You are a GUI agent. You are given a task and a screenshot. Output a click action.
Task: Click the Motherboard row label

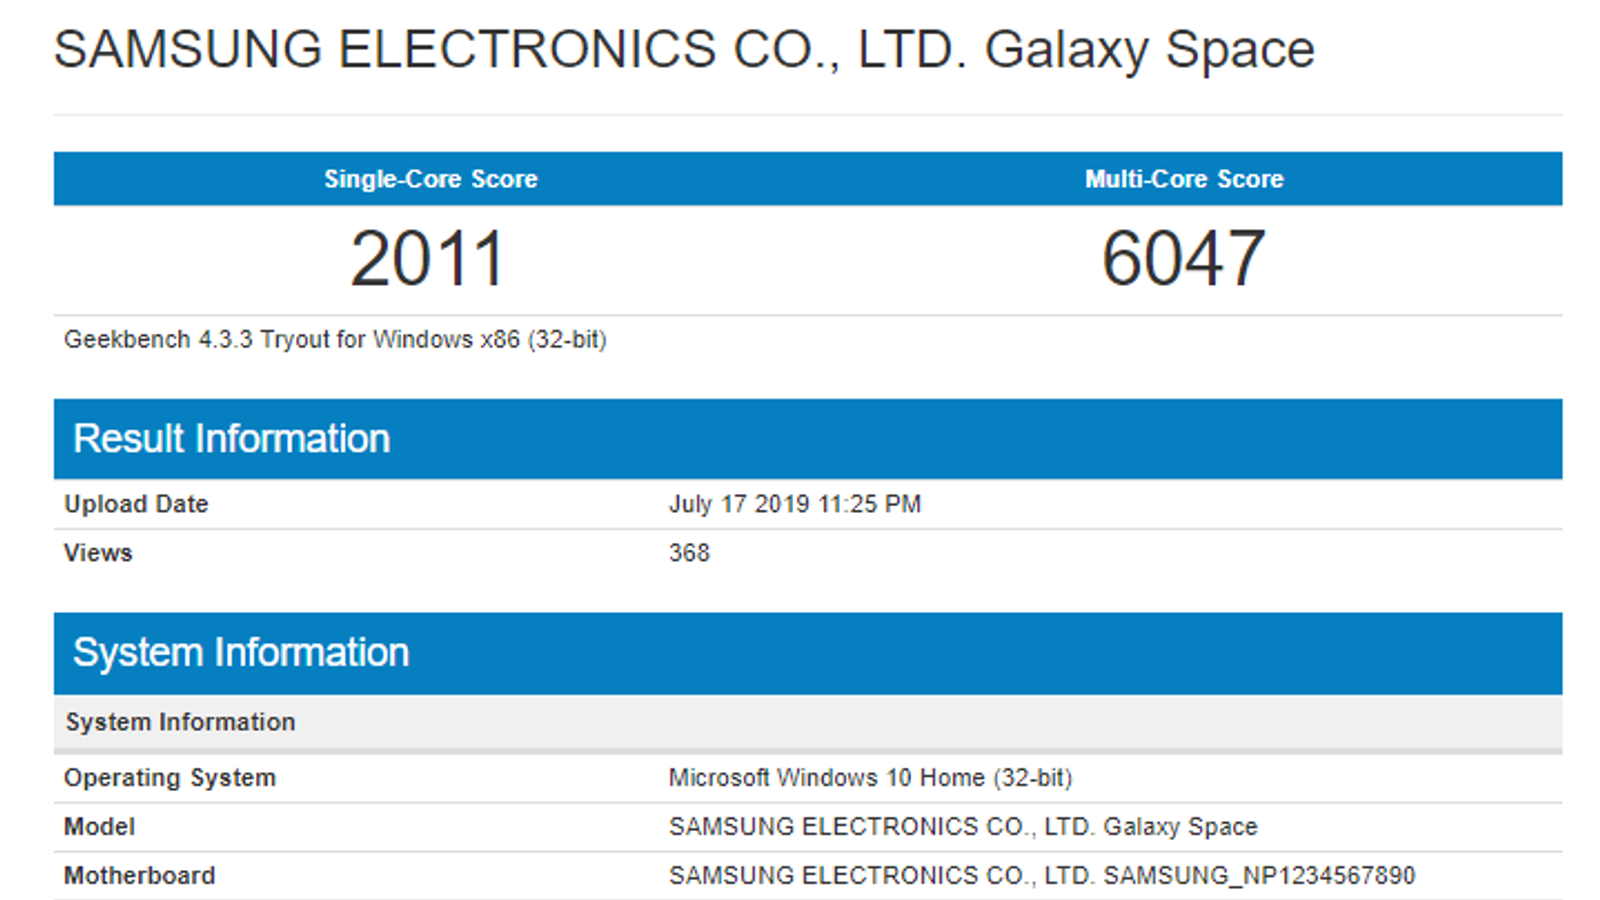[139, 876]
